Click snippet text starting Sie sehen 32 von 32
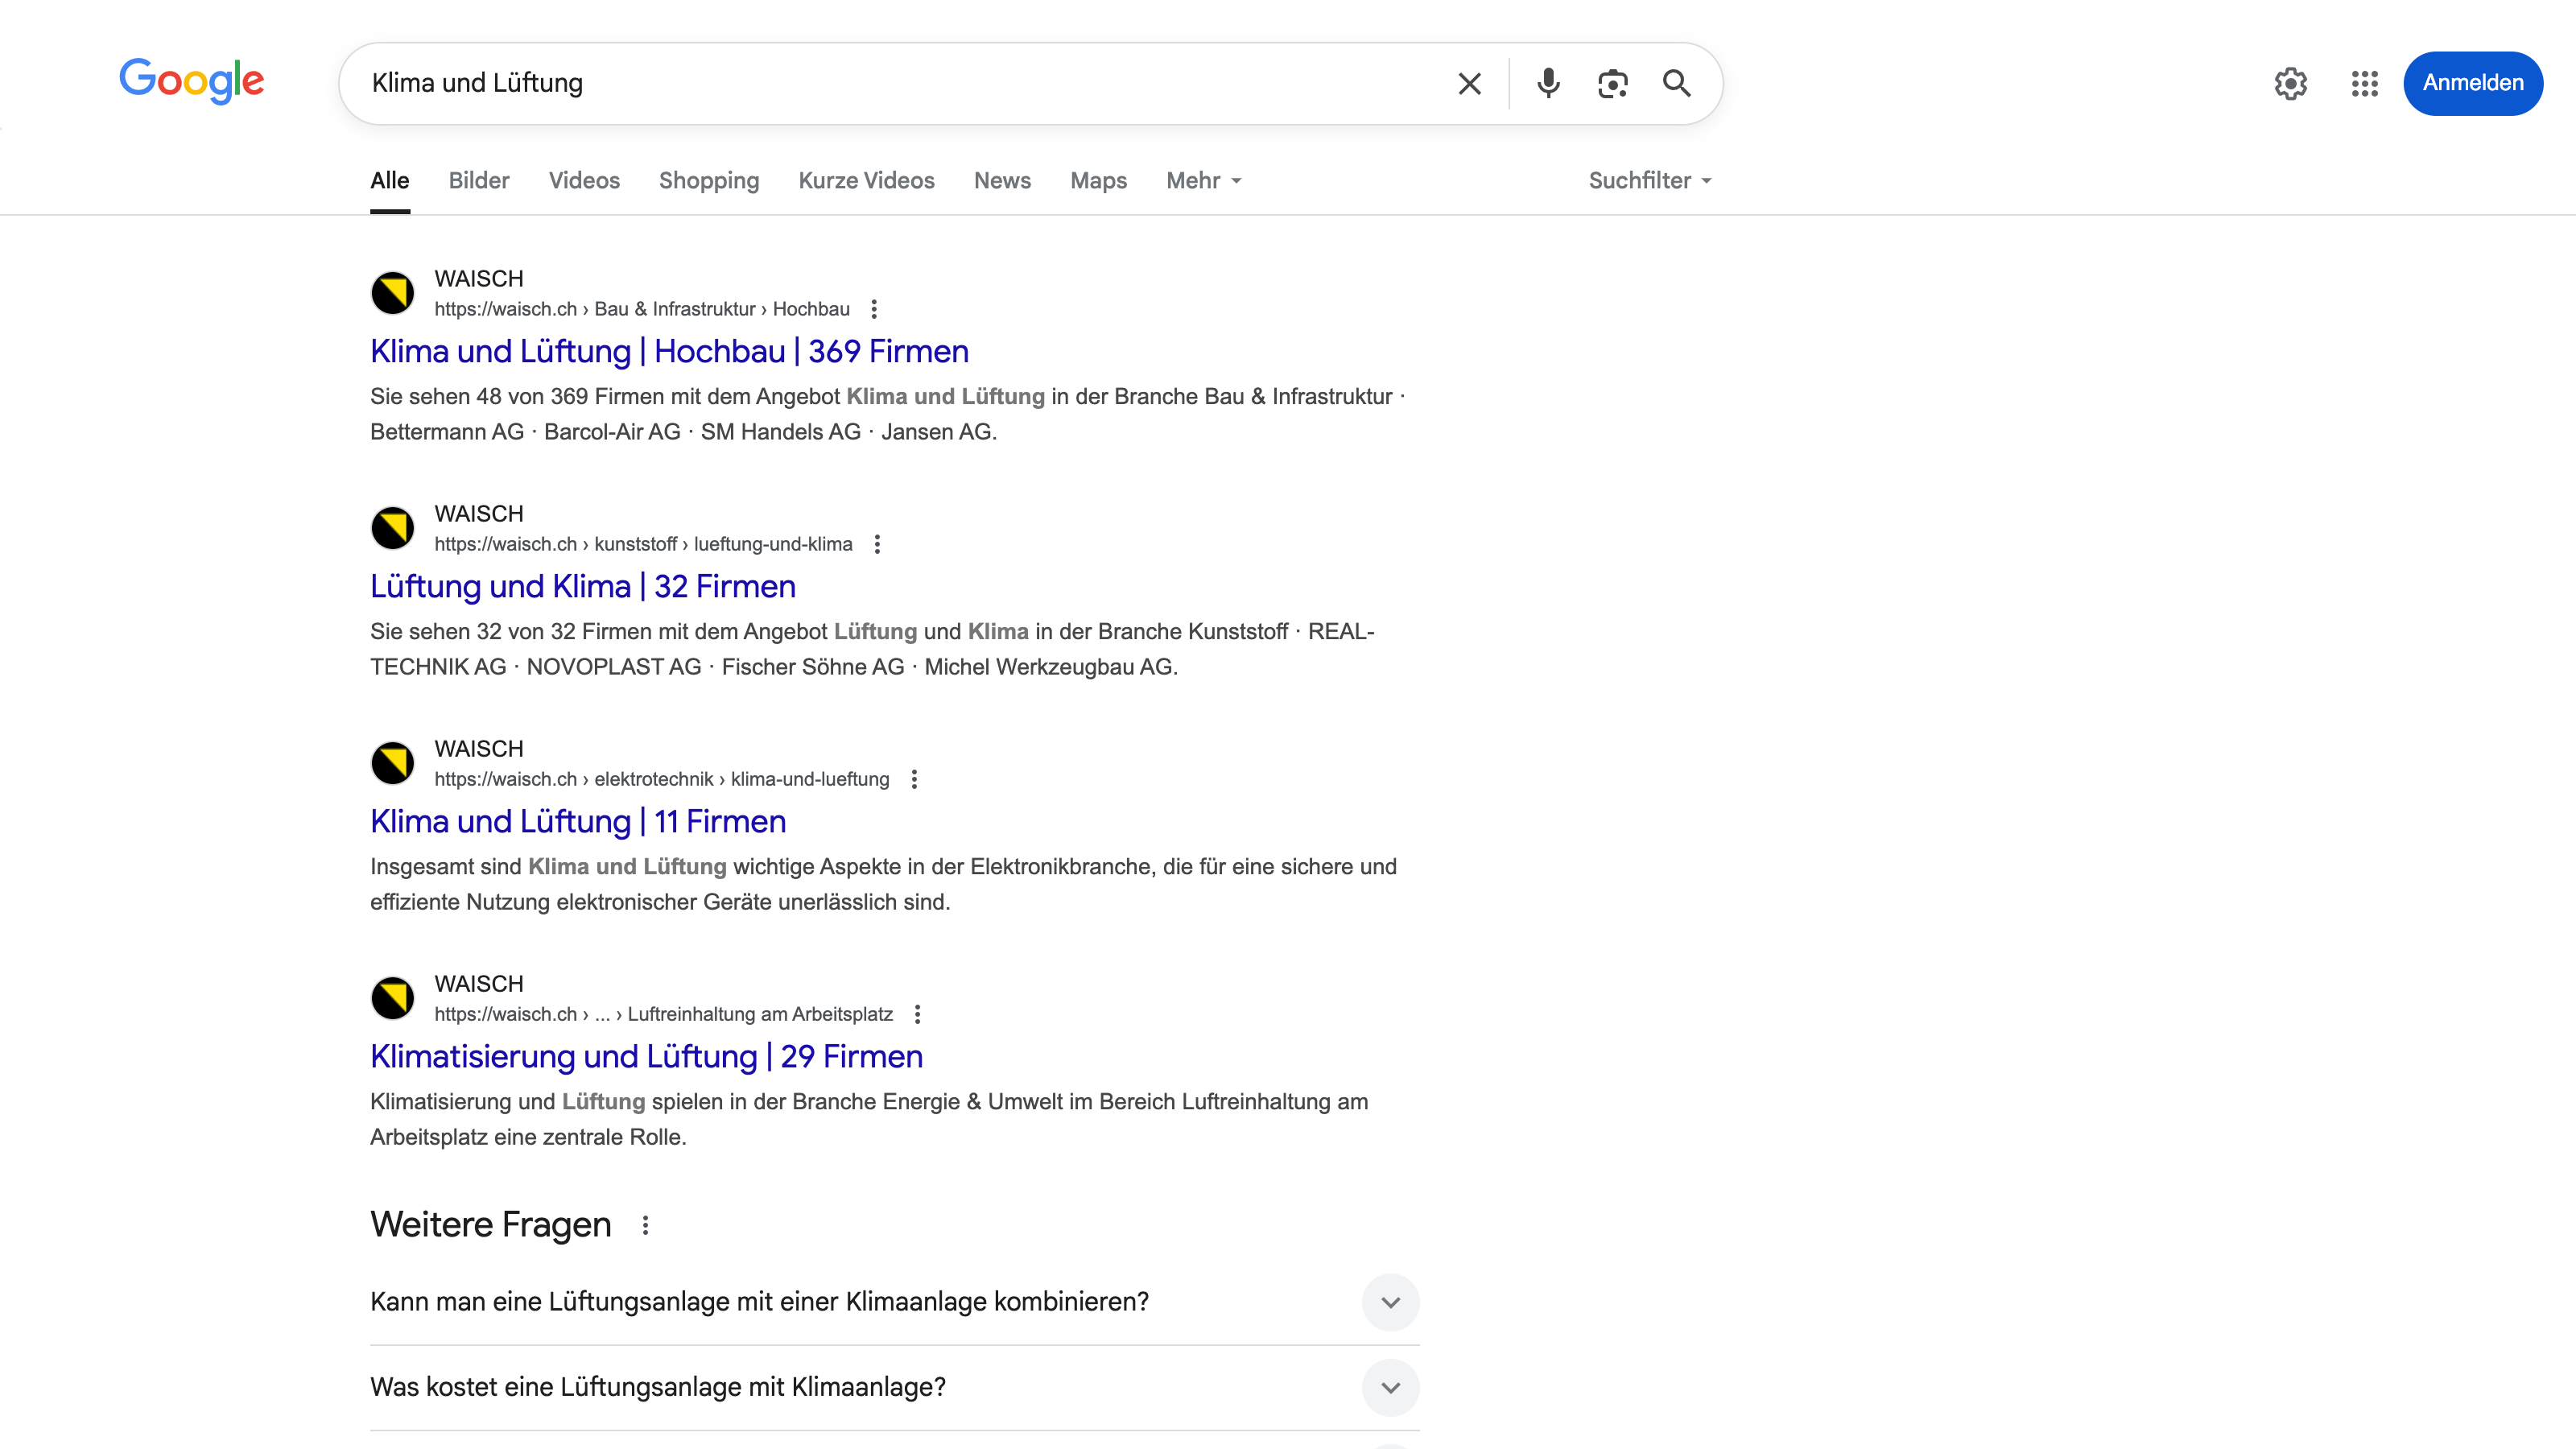The image size is (2576, 1449). pos(872,649)
